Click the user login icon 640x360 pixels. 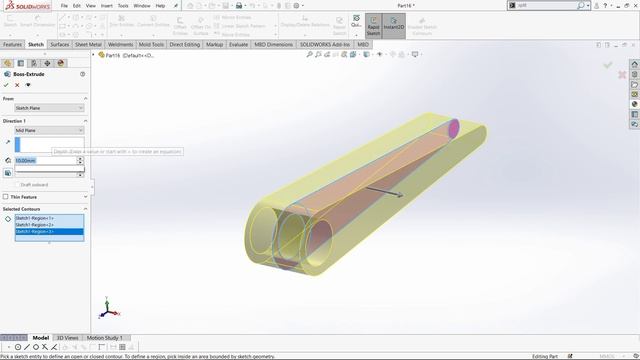(596, 6)
